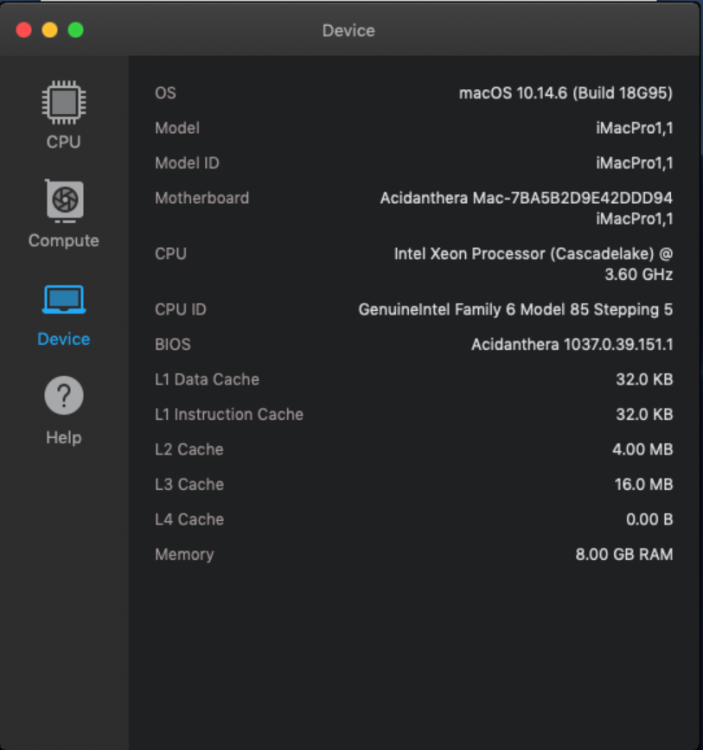Select GenuineIntel Family 6 Model 85 value
703x750 pixels.
pos(516,309)
